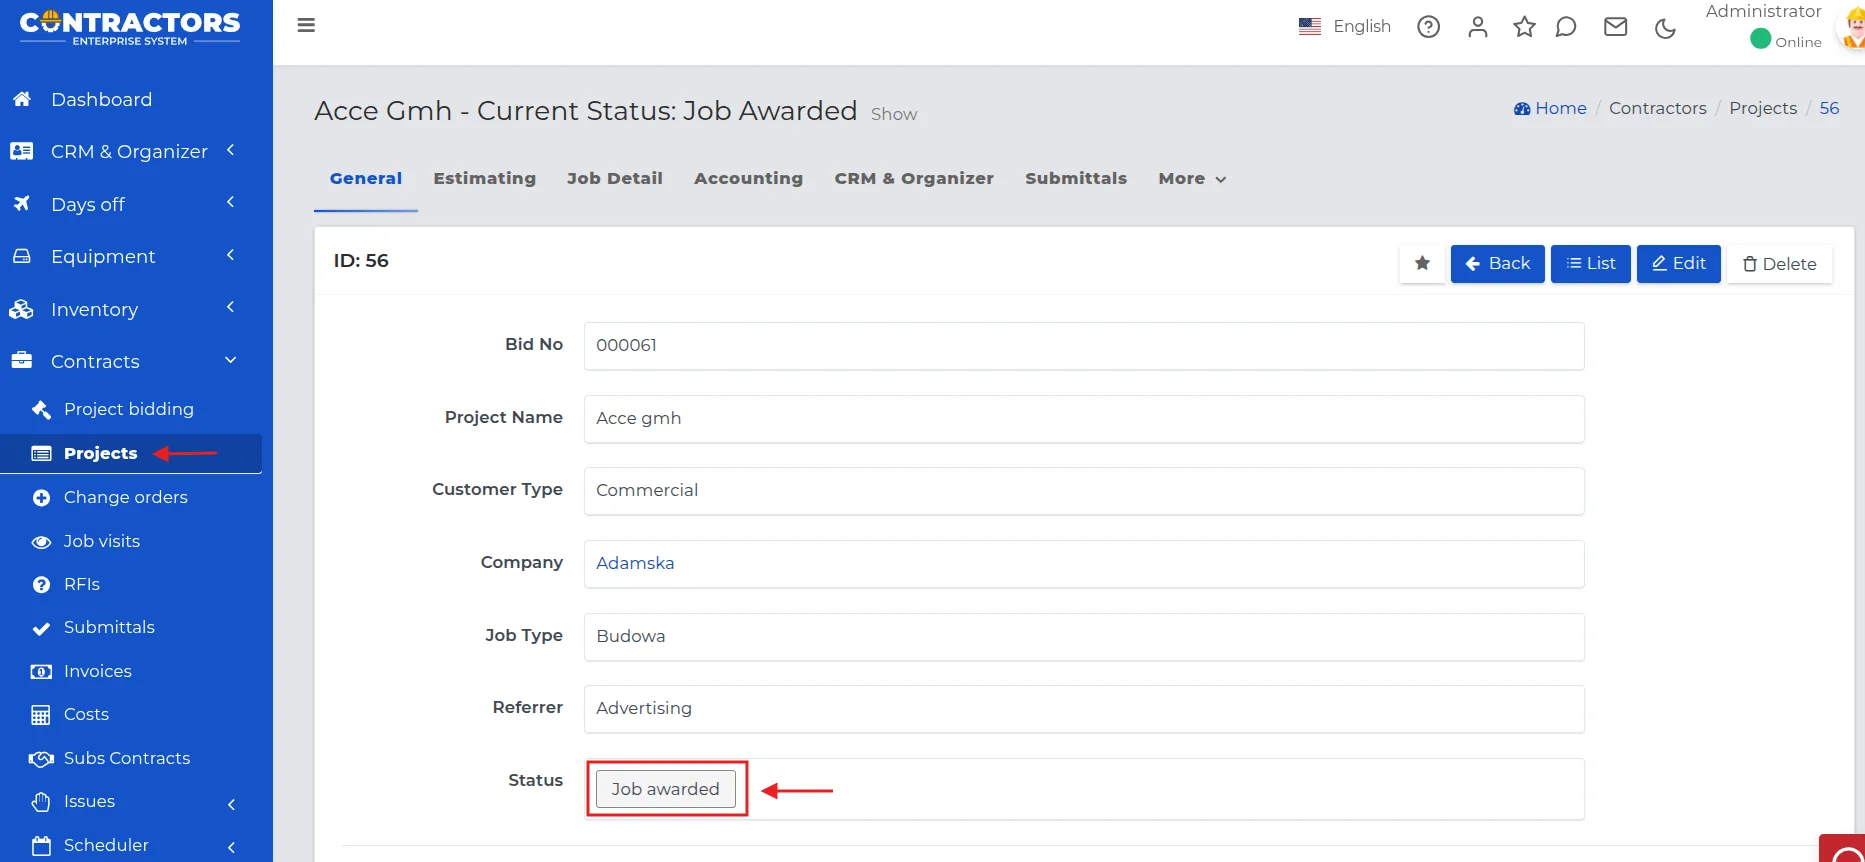This screenshot has width=1865, height=862.
Task: Open the 56 breadcrumb link
Action: [x=1829, y=108]
